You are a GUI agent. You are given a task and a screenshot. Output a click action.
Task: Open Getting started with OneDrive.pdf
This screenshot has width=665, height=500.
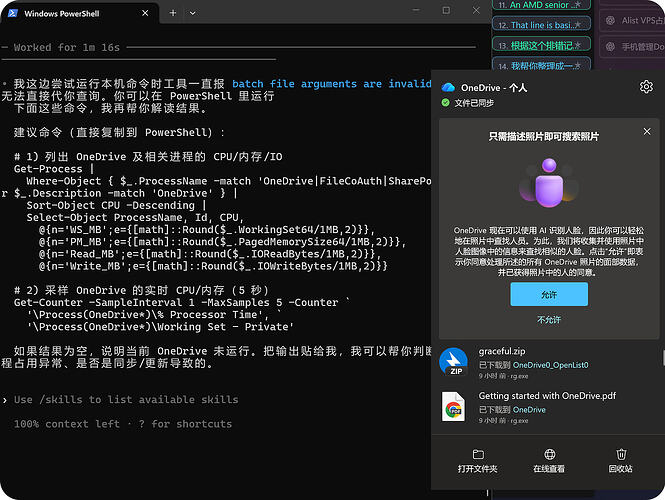547,396
